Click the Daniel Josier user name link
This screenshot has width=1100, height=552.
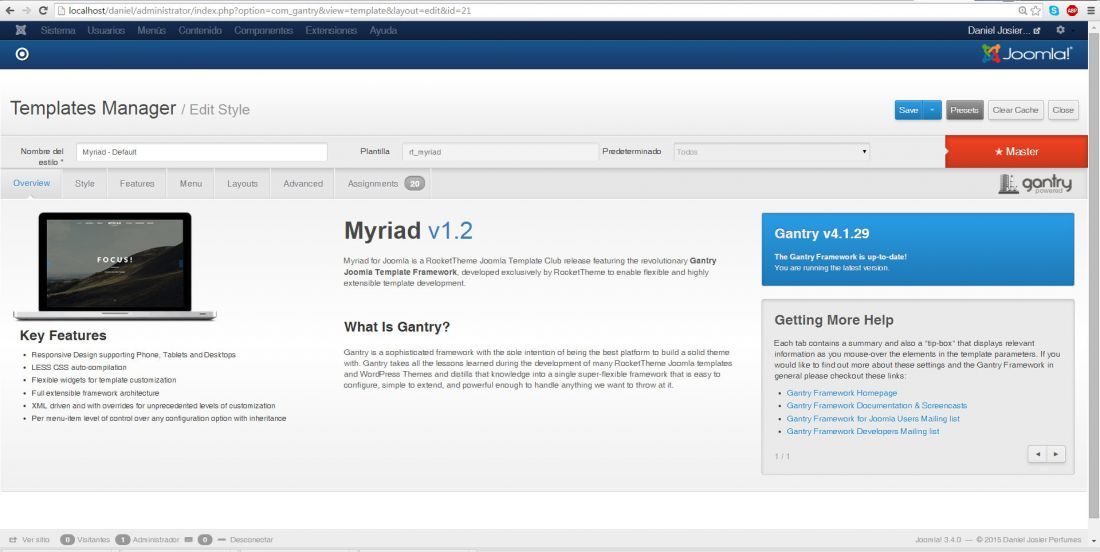coord(999,31)
